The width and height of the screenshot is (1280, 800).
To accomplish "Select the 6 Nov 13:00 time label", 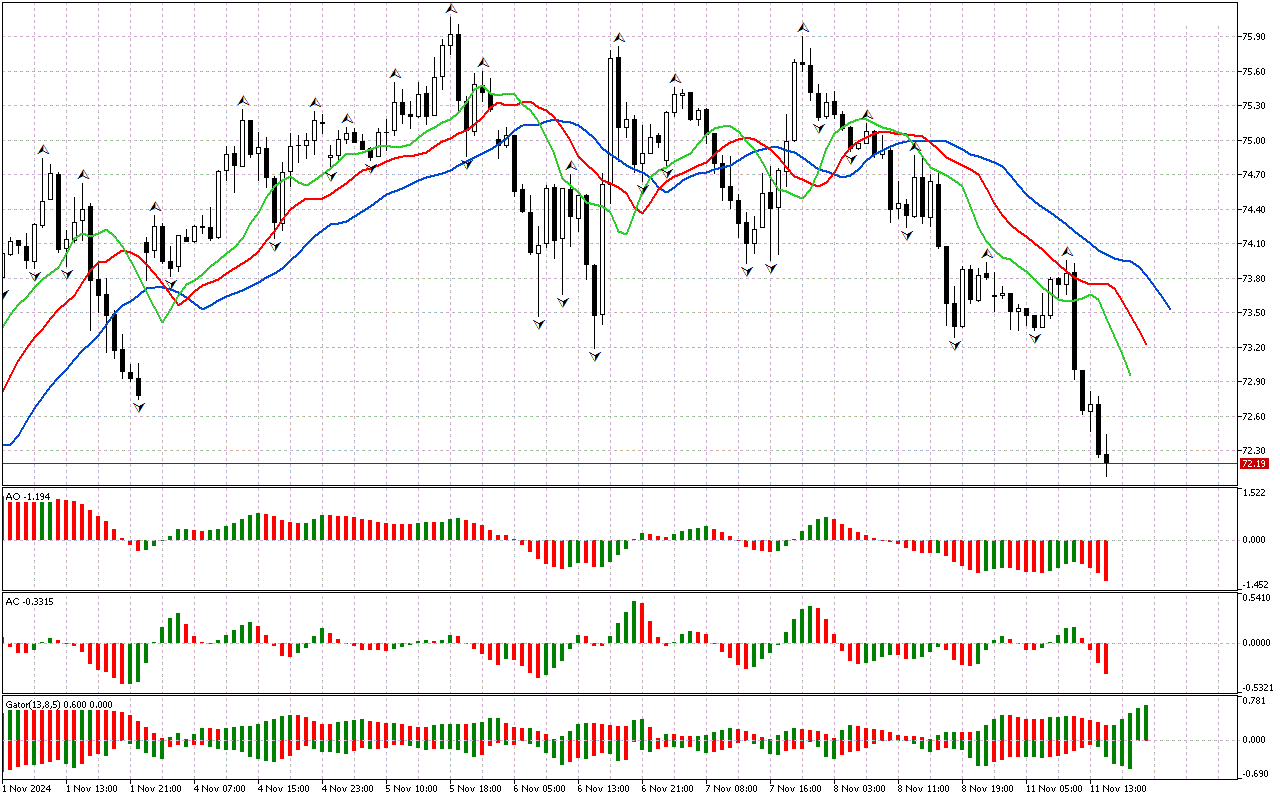I will pyautogui.click(x=603, y=789).
